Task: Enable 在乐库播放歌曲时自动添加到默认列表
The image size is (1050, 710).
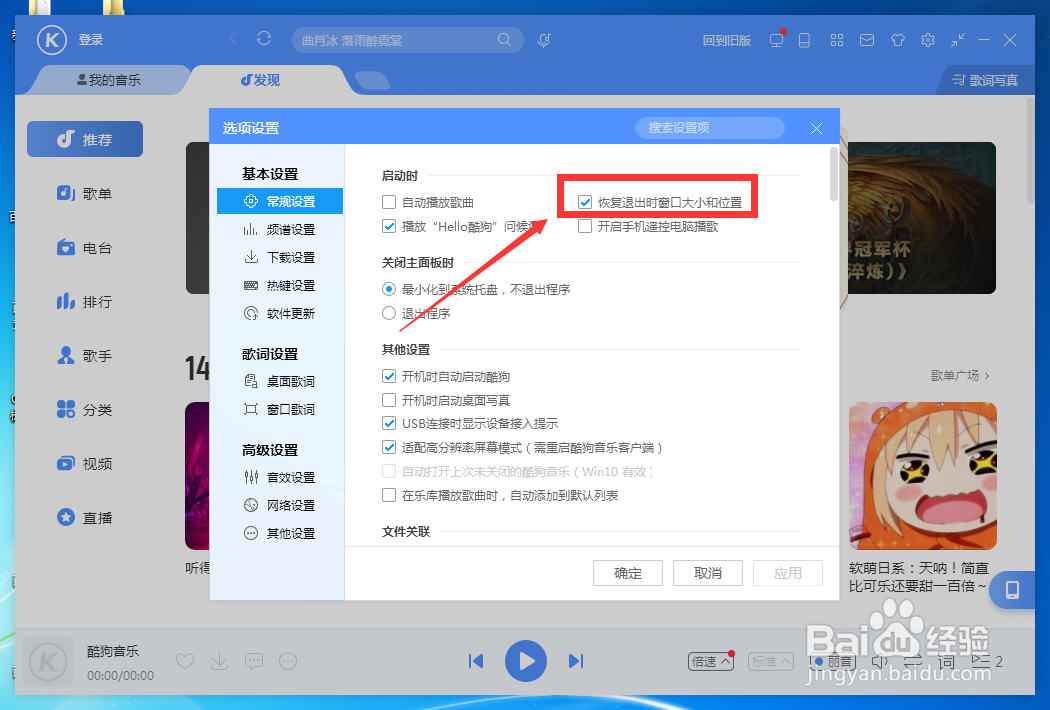Action: [x=388, y=495]
